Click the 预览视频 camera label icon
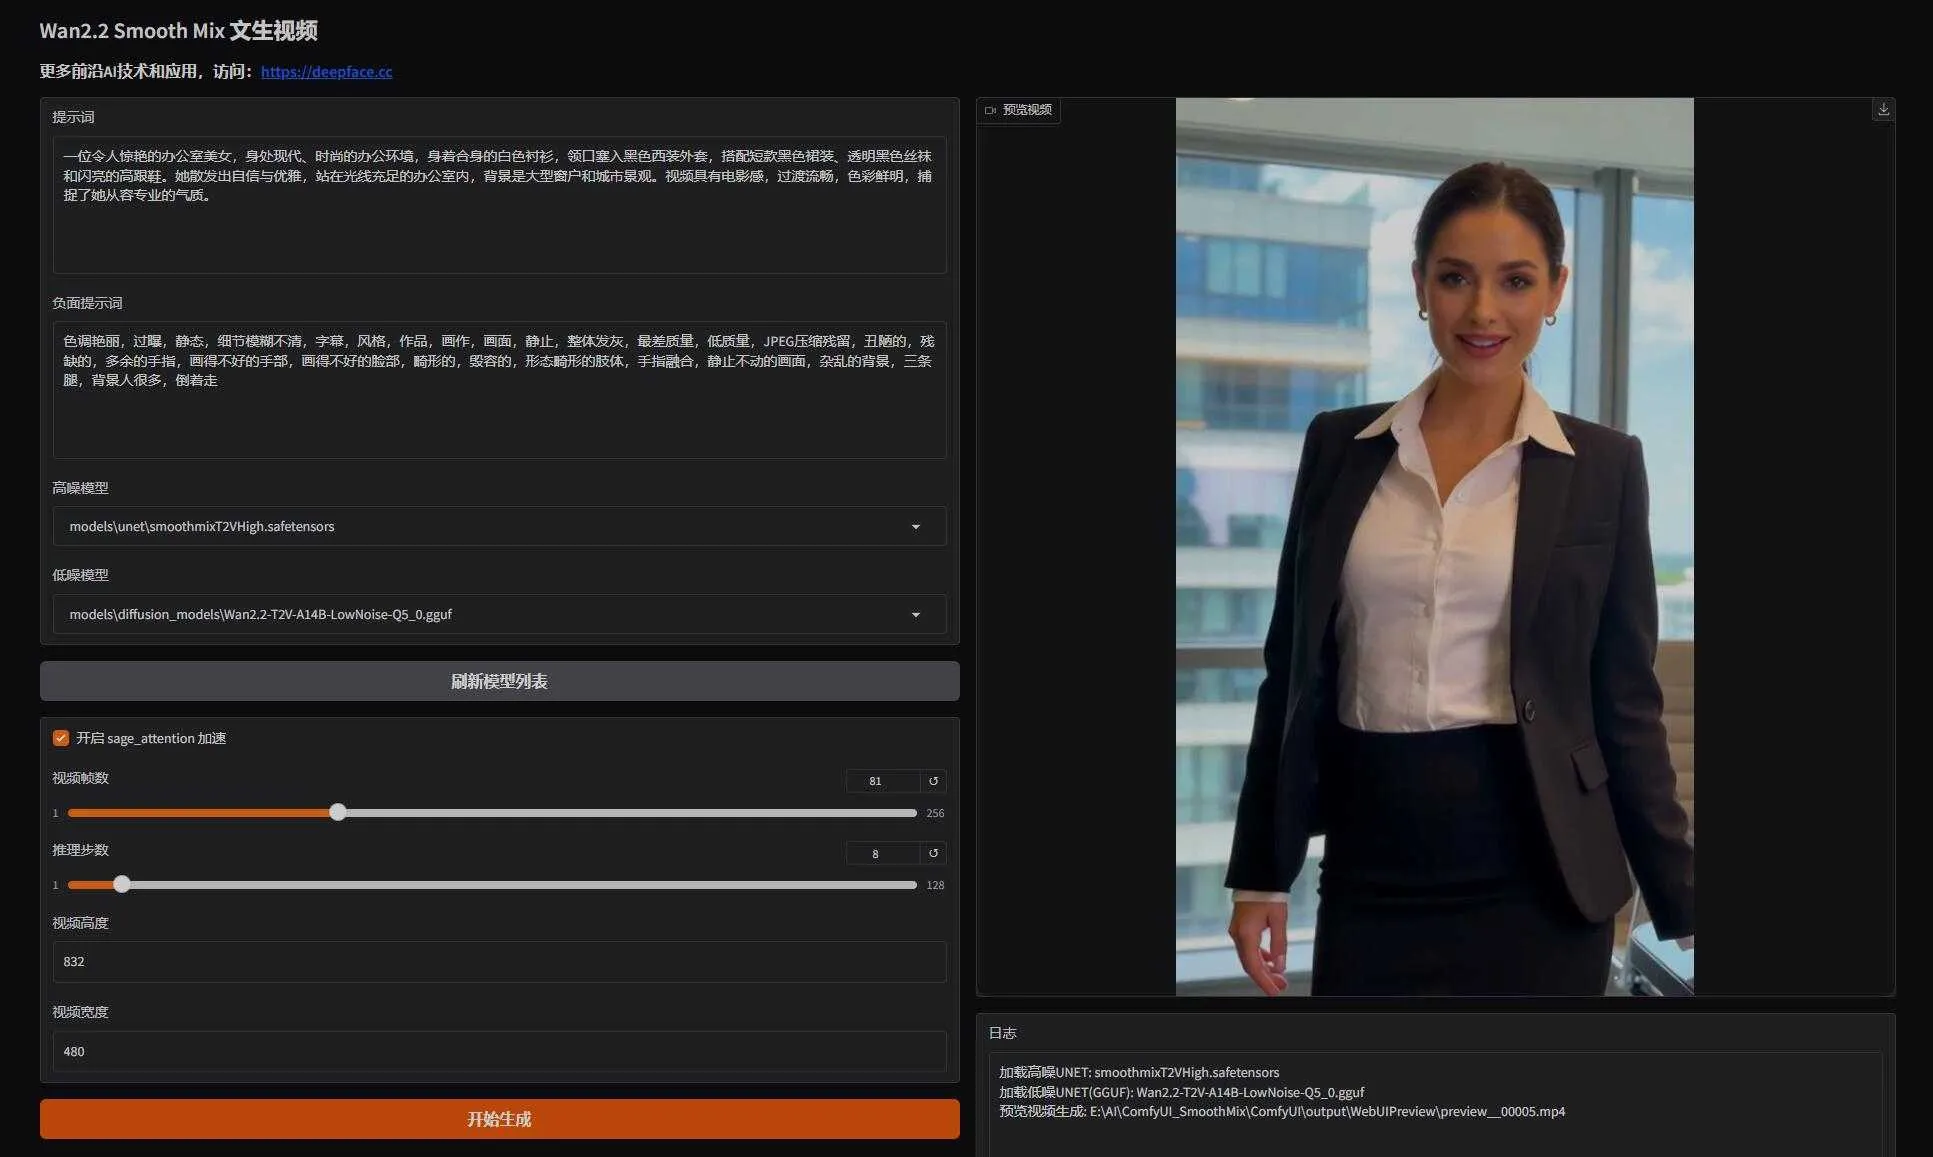The height and width of the screenshot is (1157, 1933). tap(990, 110)
